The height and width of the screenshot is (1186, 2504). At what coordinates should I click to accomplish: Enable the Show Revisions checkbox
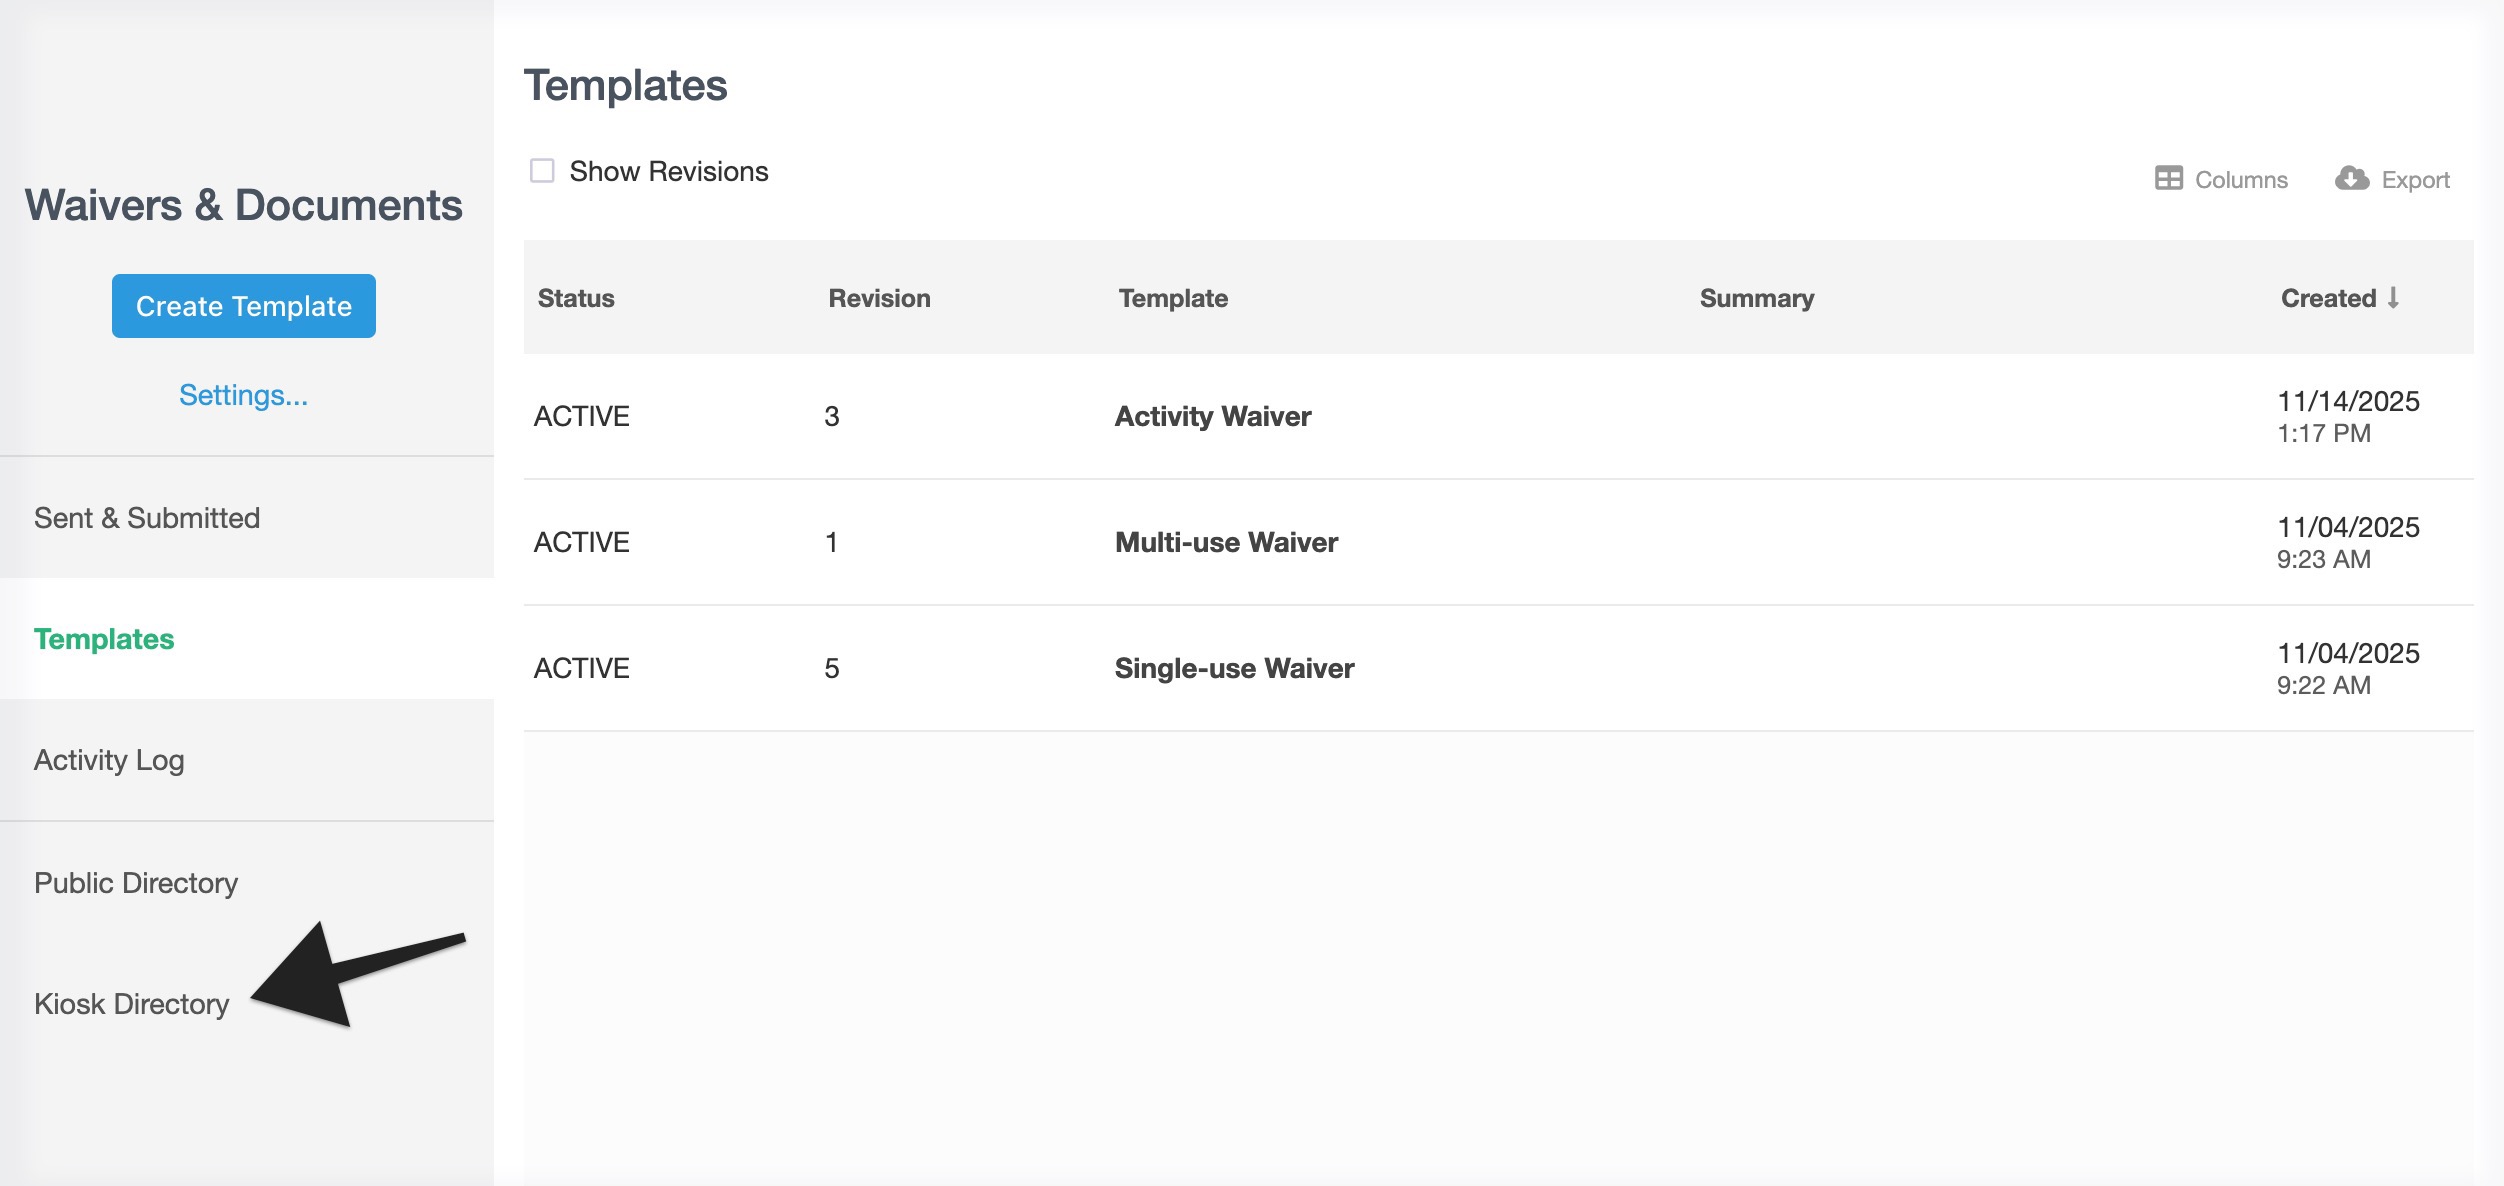point(542,171)
